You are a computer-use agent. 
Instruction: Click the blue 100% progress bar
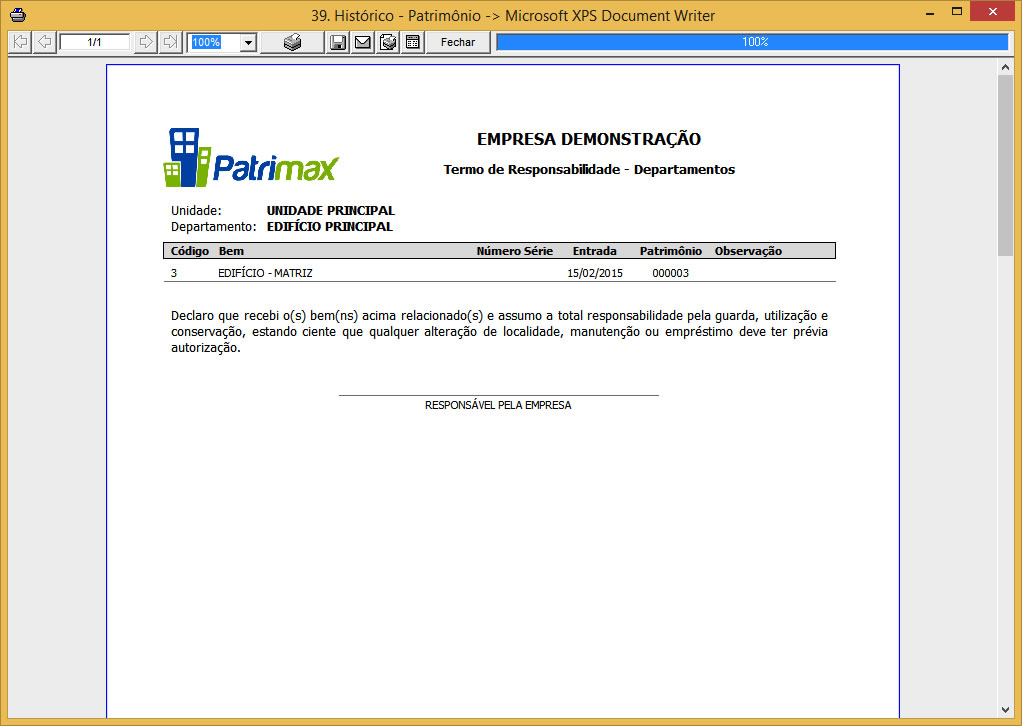(752, 42)
